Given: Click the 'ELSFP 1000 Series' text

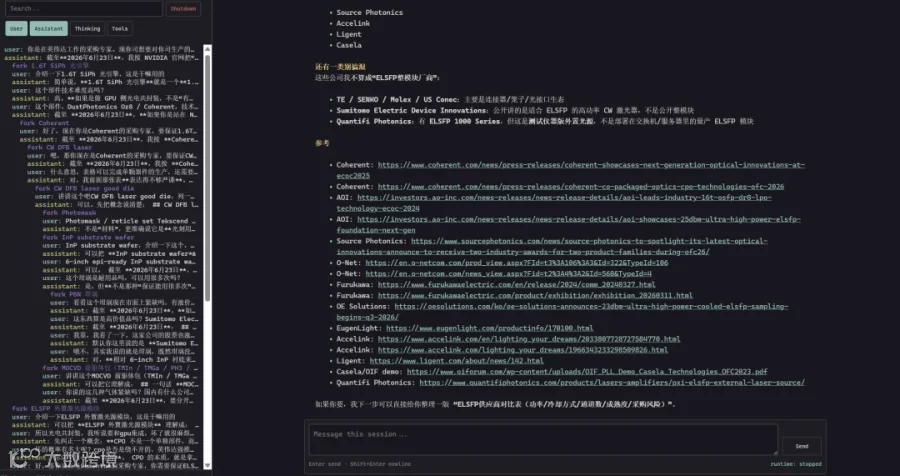Looking at the screenshot, I should click(x=464, y=121).
